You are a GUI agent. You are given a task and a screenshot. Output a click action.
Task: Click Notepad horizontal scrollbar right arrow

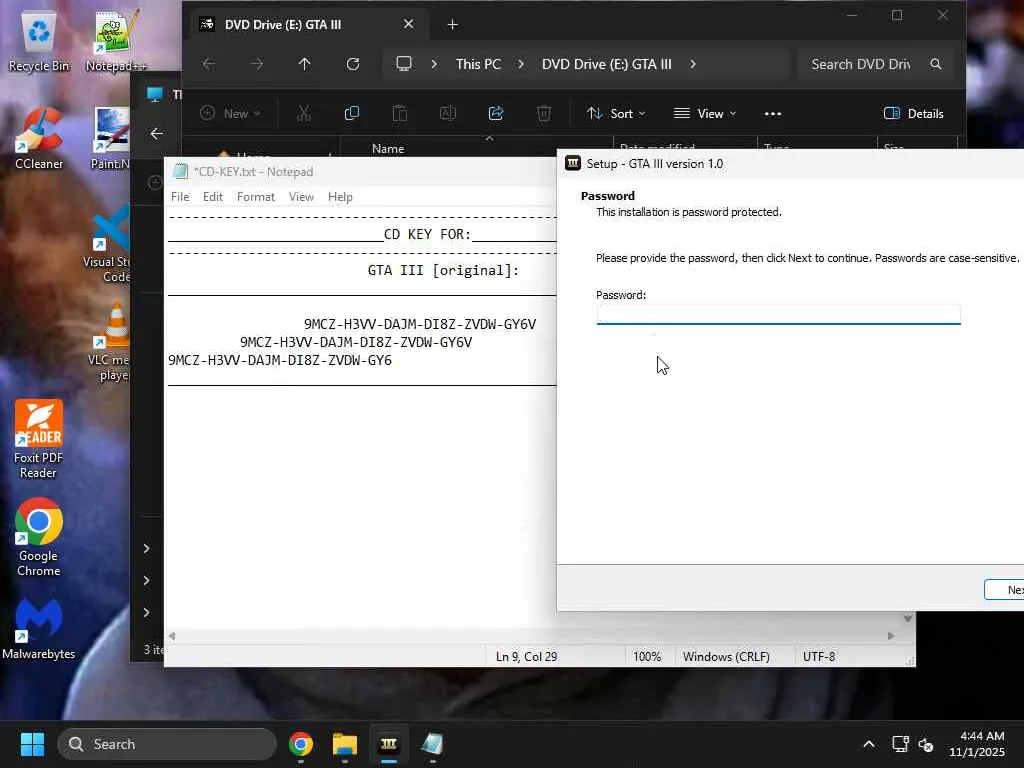click(891, 635)
